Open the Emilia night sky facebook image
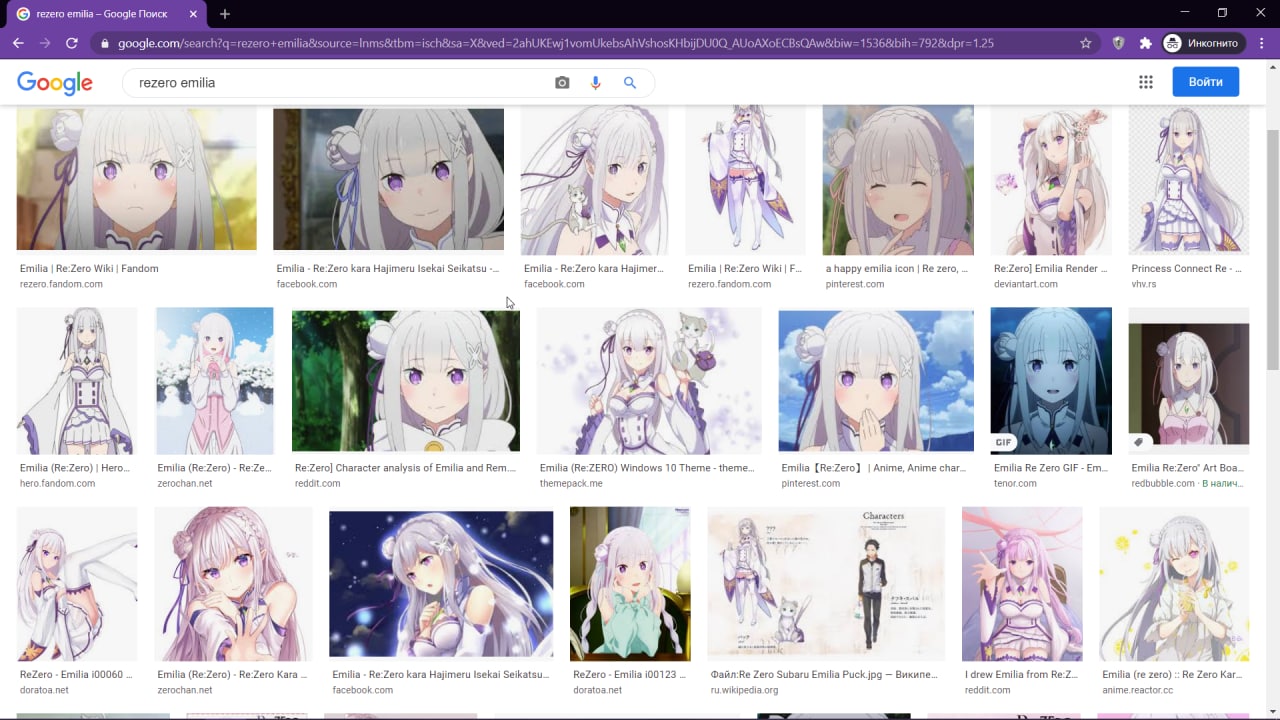 (441, 584)
